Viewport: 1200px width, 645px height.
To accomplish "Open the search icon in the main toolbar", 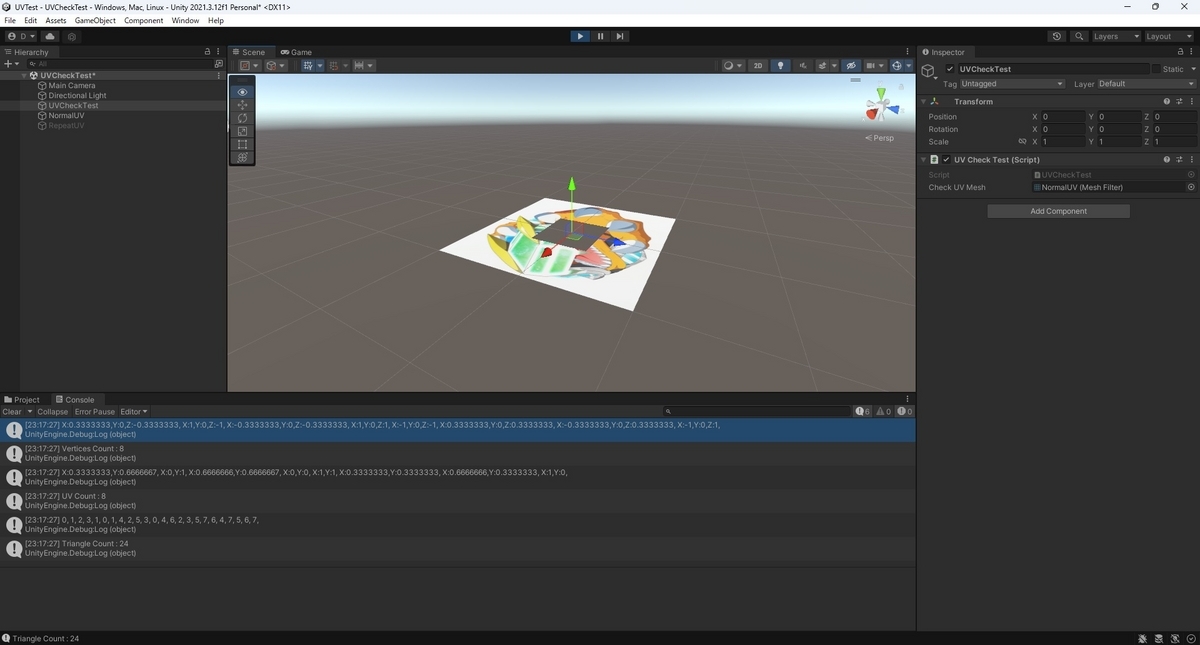I will point(1079,36).
